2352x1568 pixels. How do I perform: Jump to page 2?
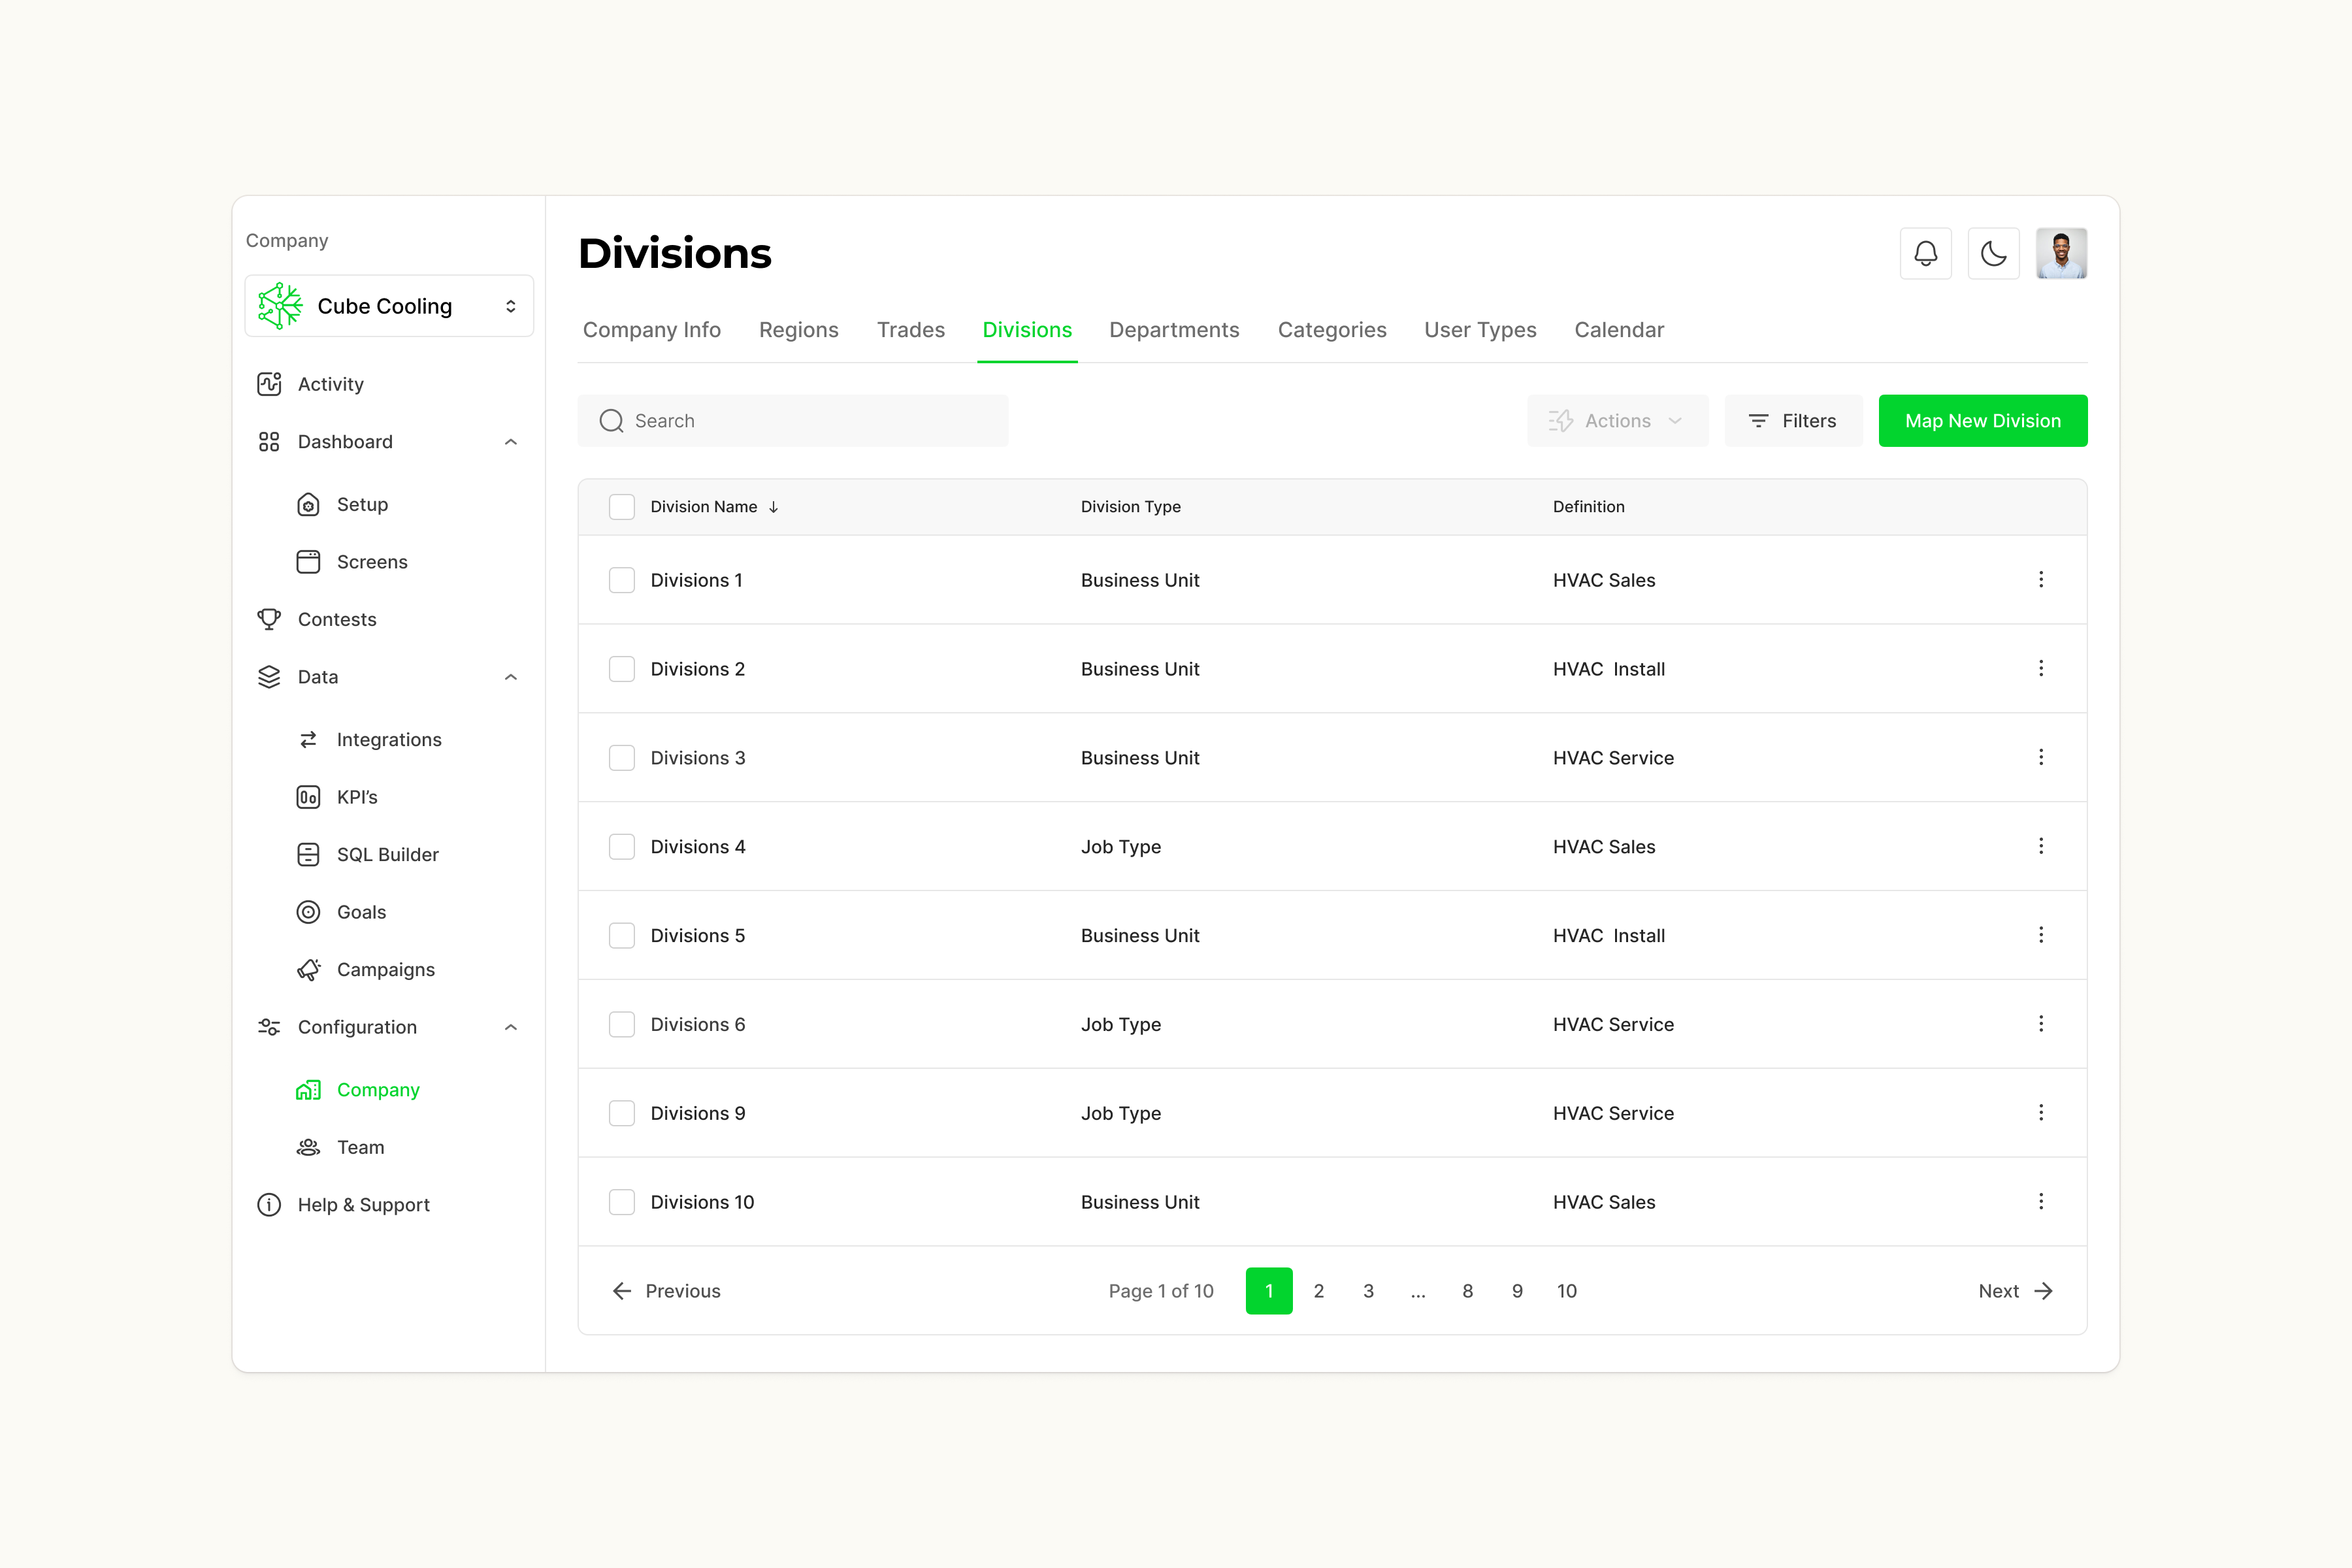(1319, 1291)
